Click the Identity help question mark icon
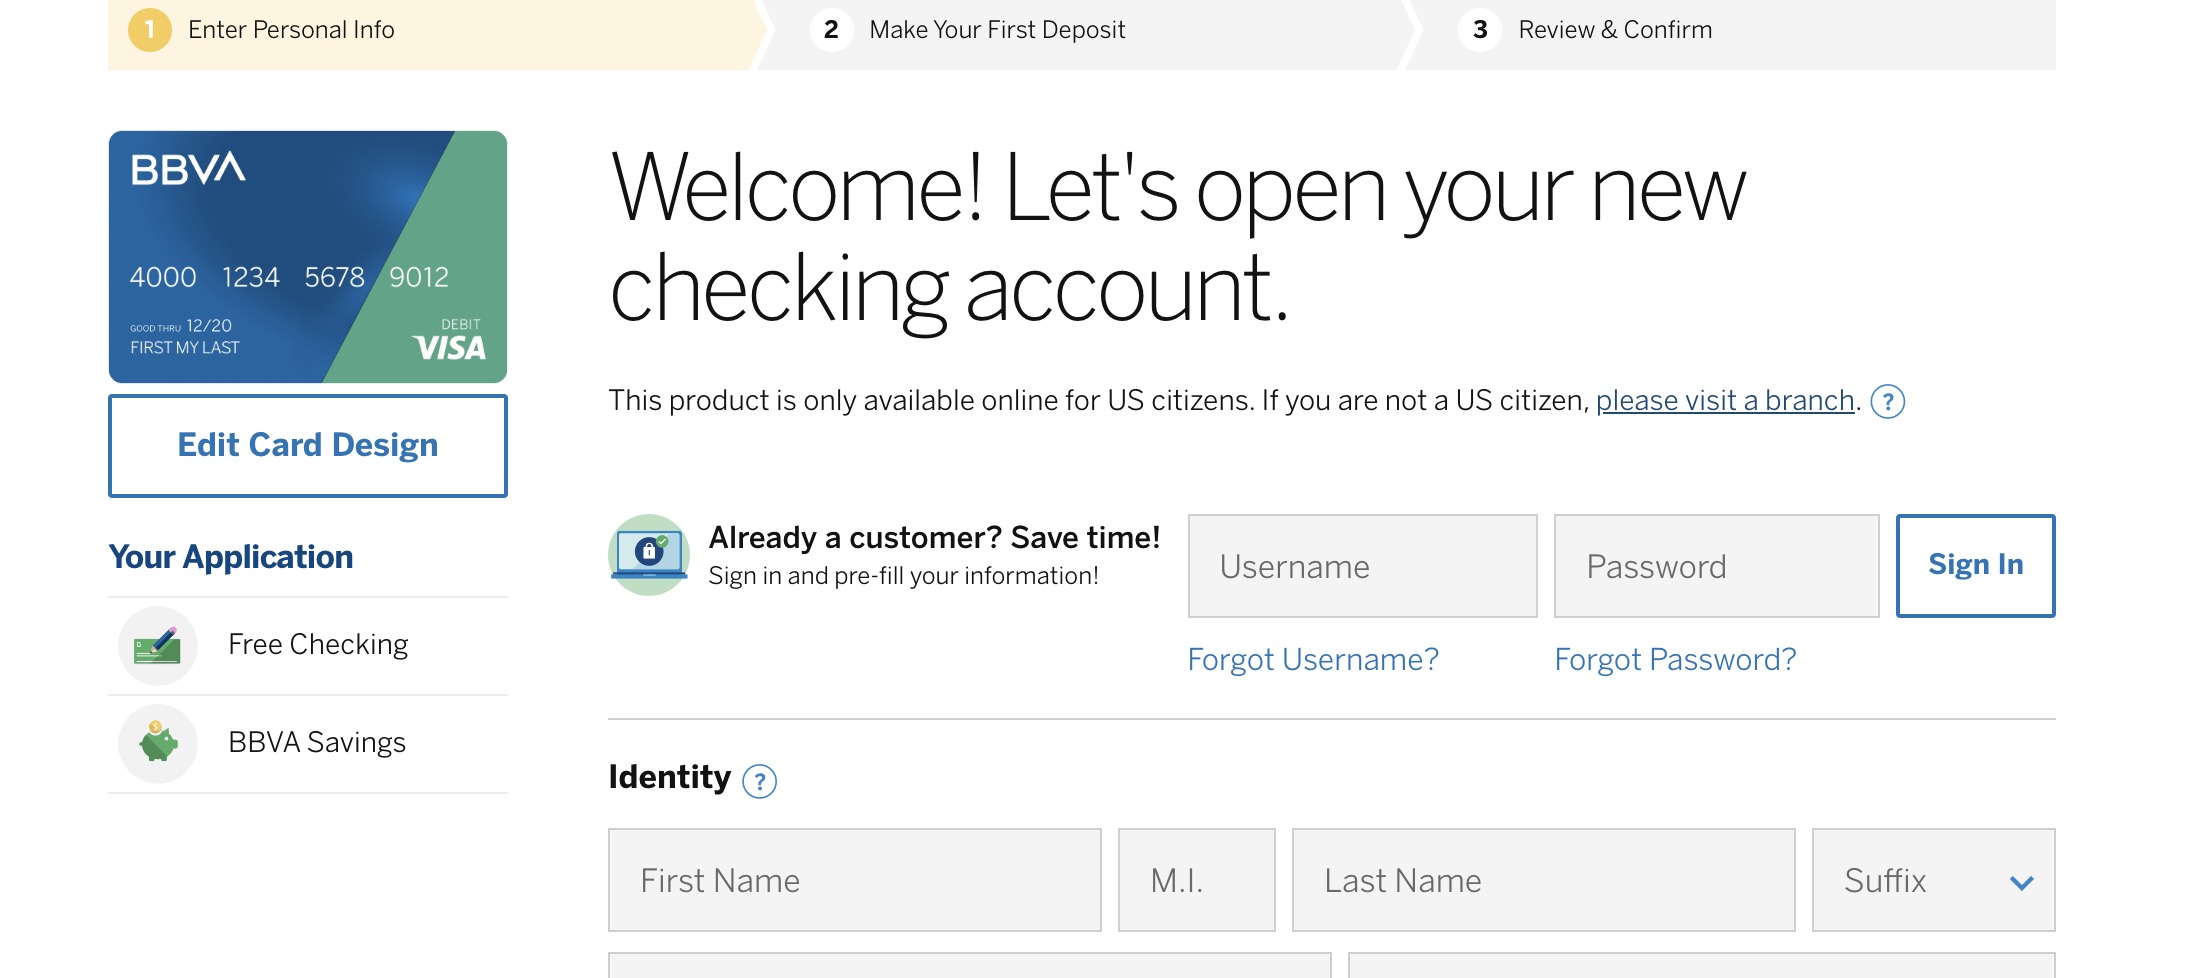The image size is (2206, 978). [760, 781]
